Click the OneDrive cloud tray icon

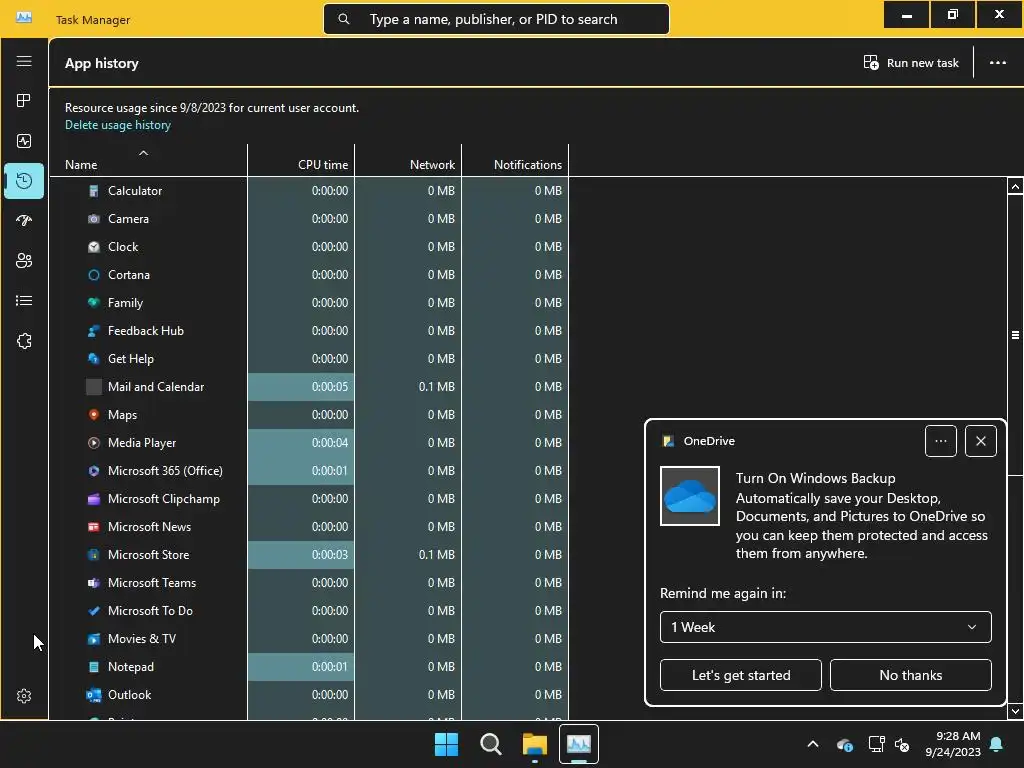tap(844, 744)
